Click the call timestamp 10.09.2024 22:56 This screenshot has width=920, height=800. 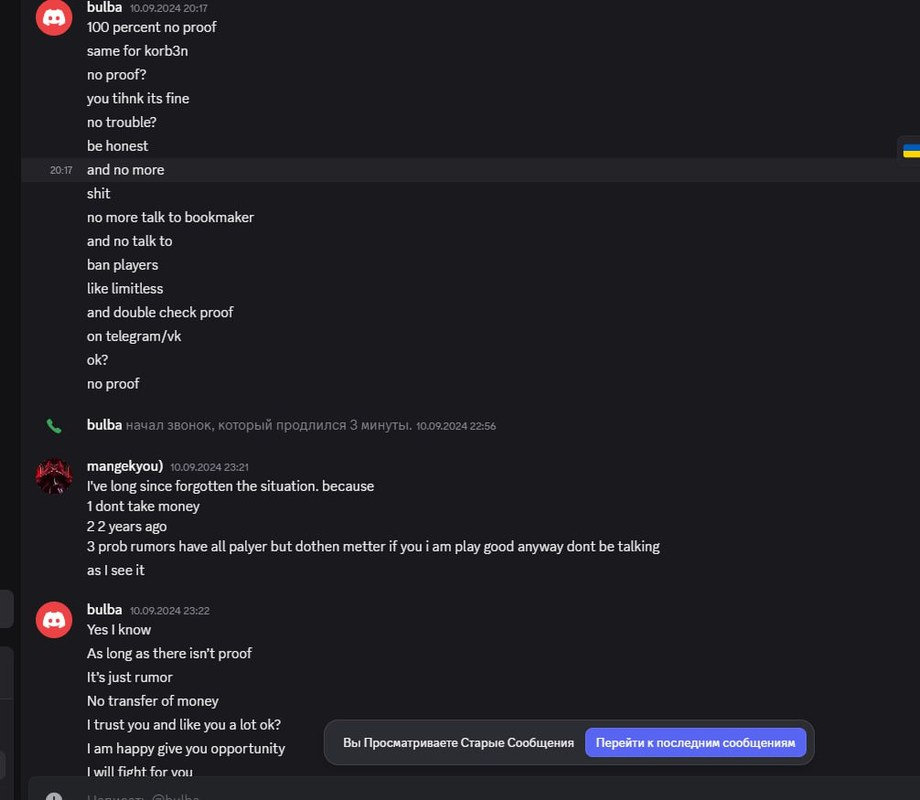point(456,426)
